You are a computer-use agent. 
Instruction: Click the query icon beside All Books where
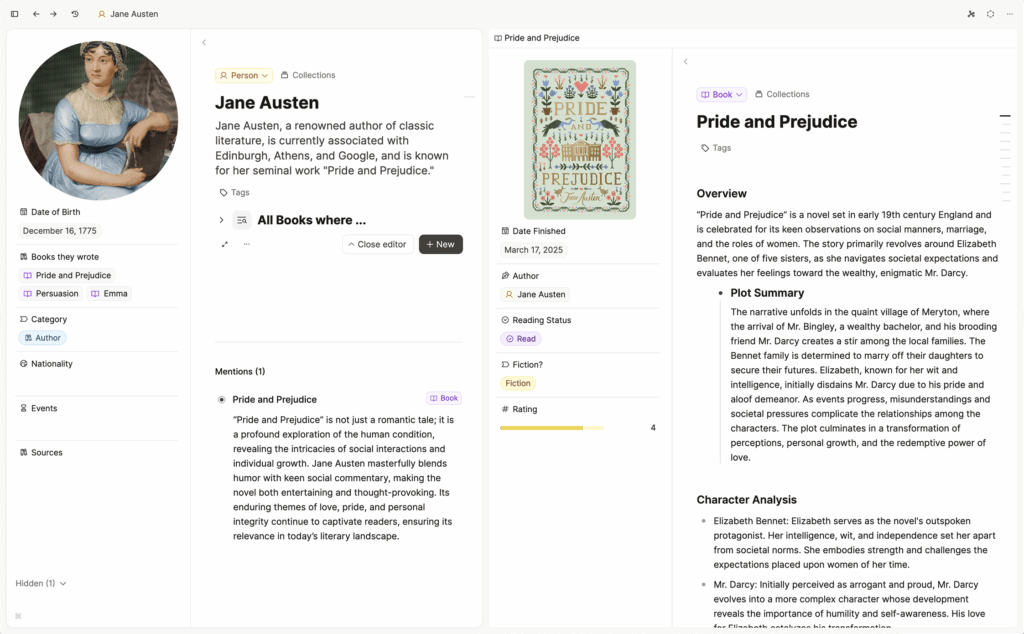click(242, 220)
